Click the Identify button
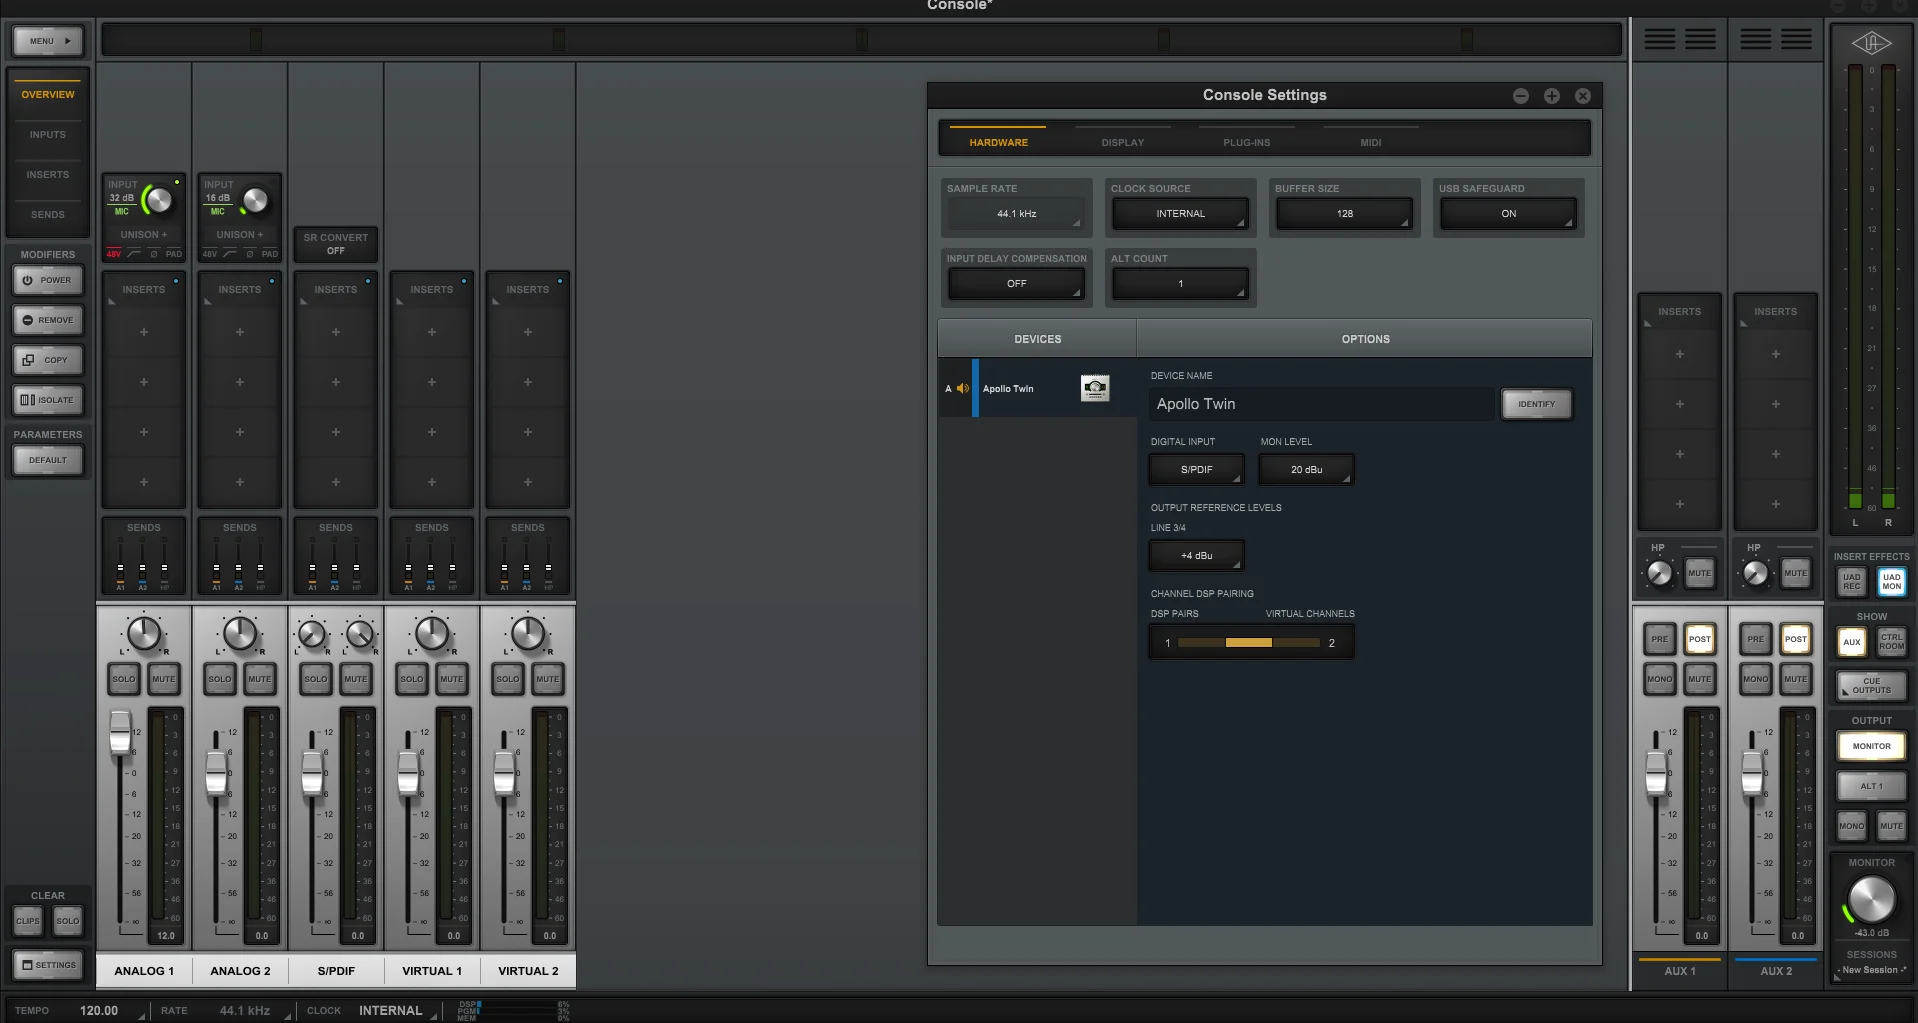Screen dimensions: 1918x1023 point(1536,404)
